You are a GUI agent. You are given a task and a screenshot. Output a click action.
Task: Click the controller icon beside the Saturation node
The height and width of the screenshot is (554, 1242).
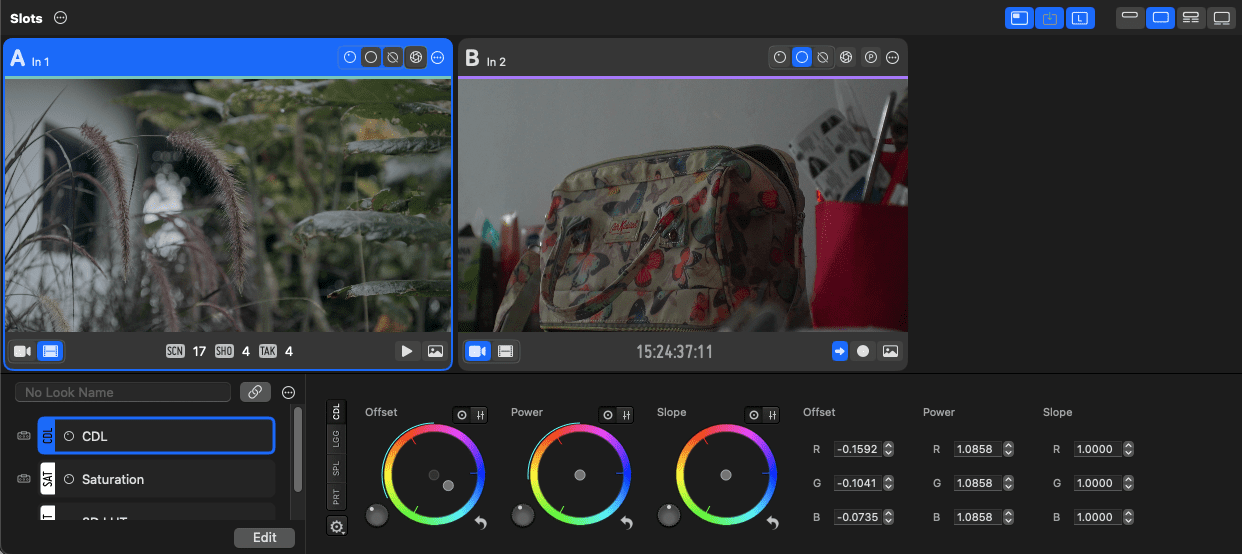click(x=23, y=479)
